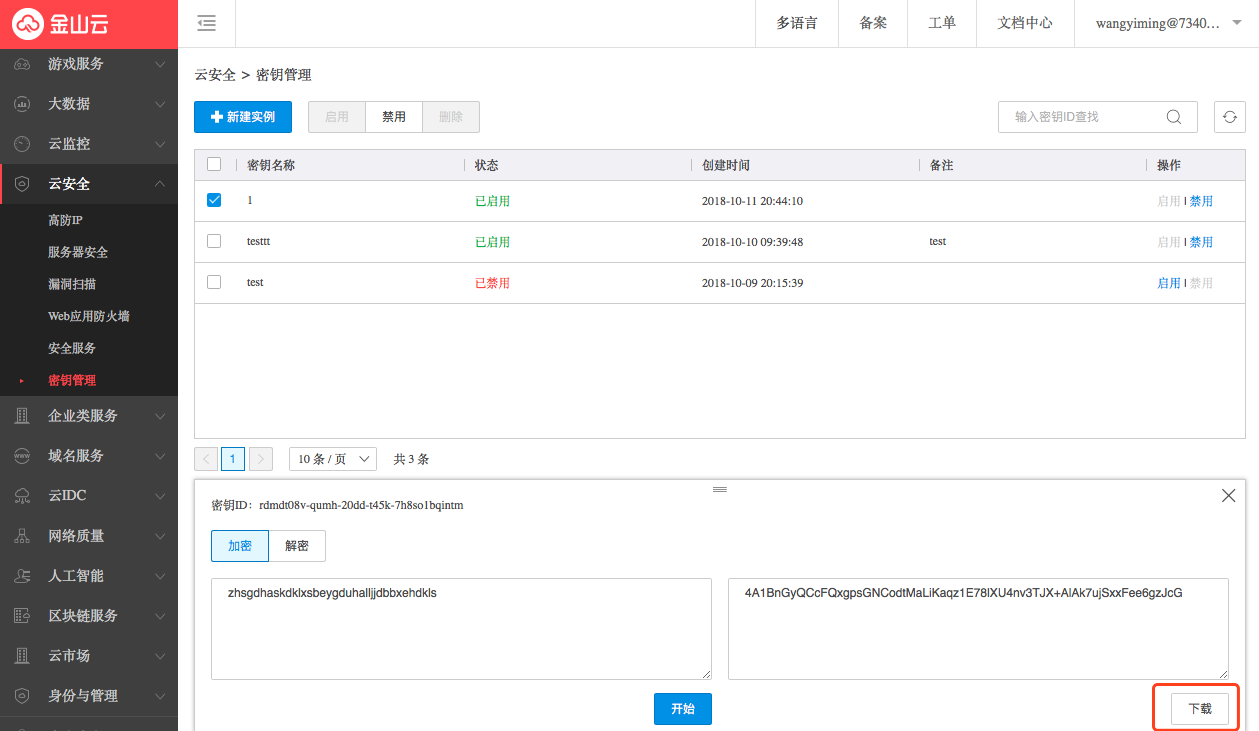
Task: Click the refresh list icon
Action: [x=1229, y=117]
